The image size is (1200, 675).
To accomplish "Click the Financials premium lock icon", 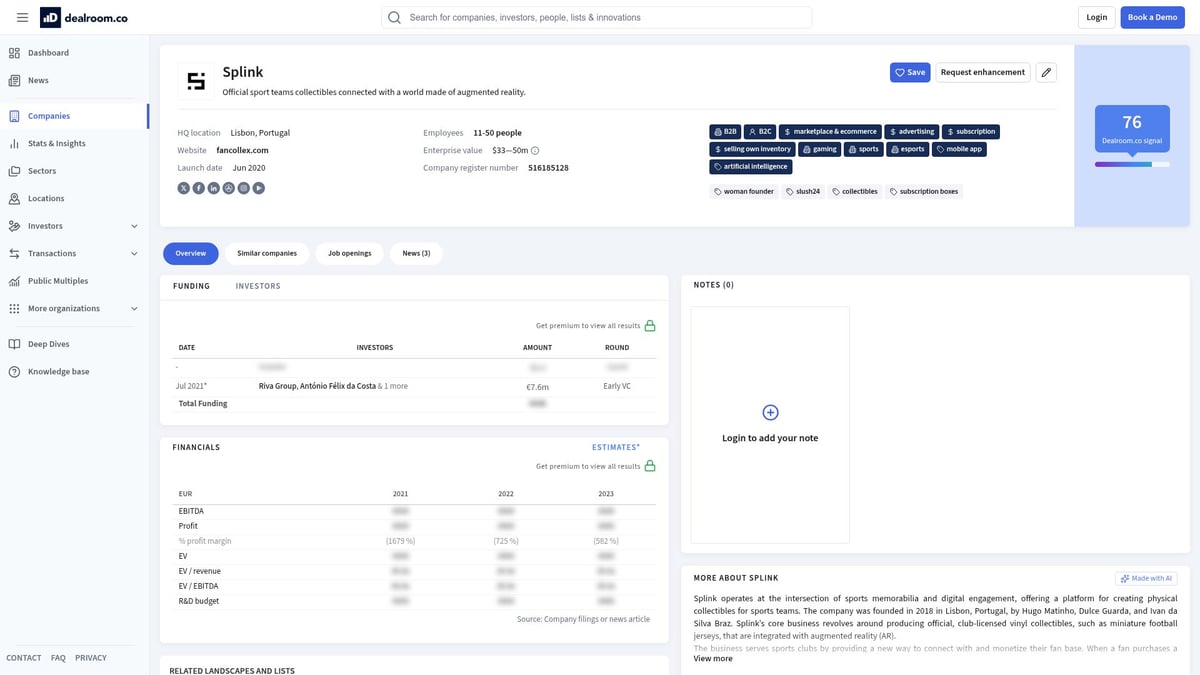I will click(650, 466).
